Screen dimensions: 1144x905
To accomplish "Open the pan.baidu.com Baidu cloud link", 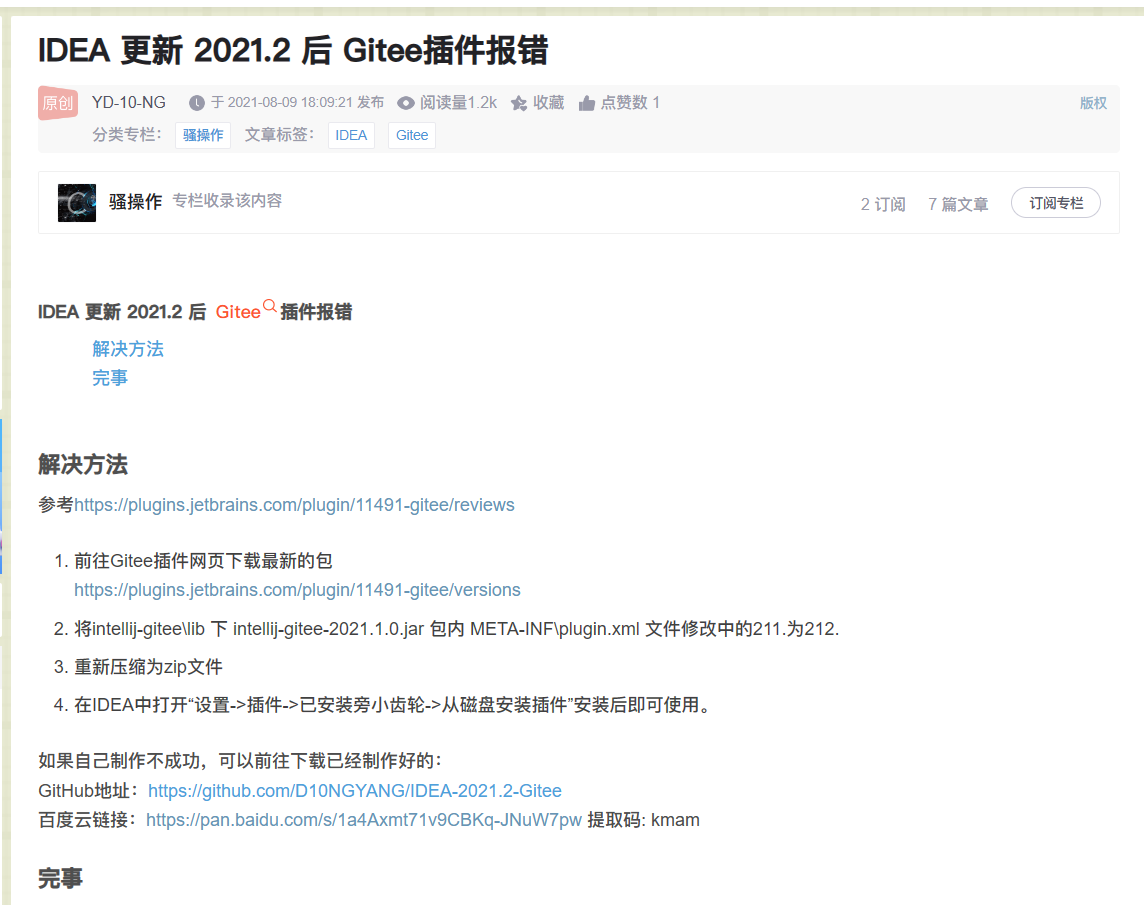I will click(x=363, y=820).
